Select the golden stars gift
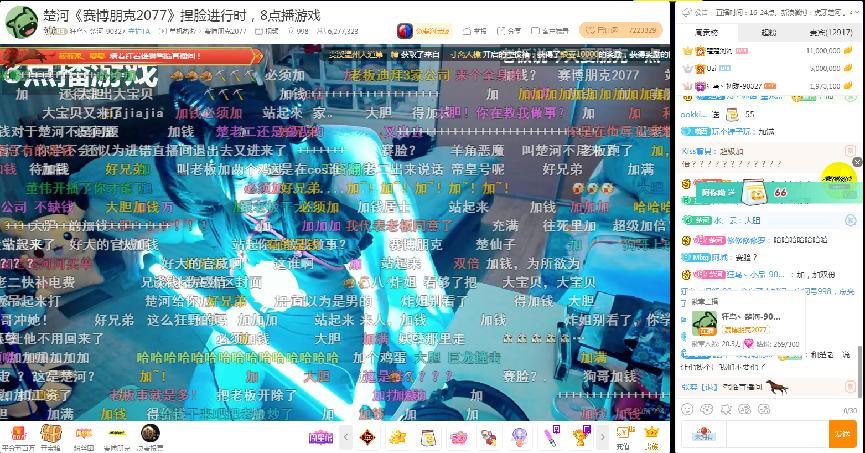 coord(398,438)
